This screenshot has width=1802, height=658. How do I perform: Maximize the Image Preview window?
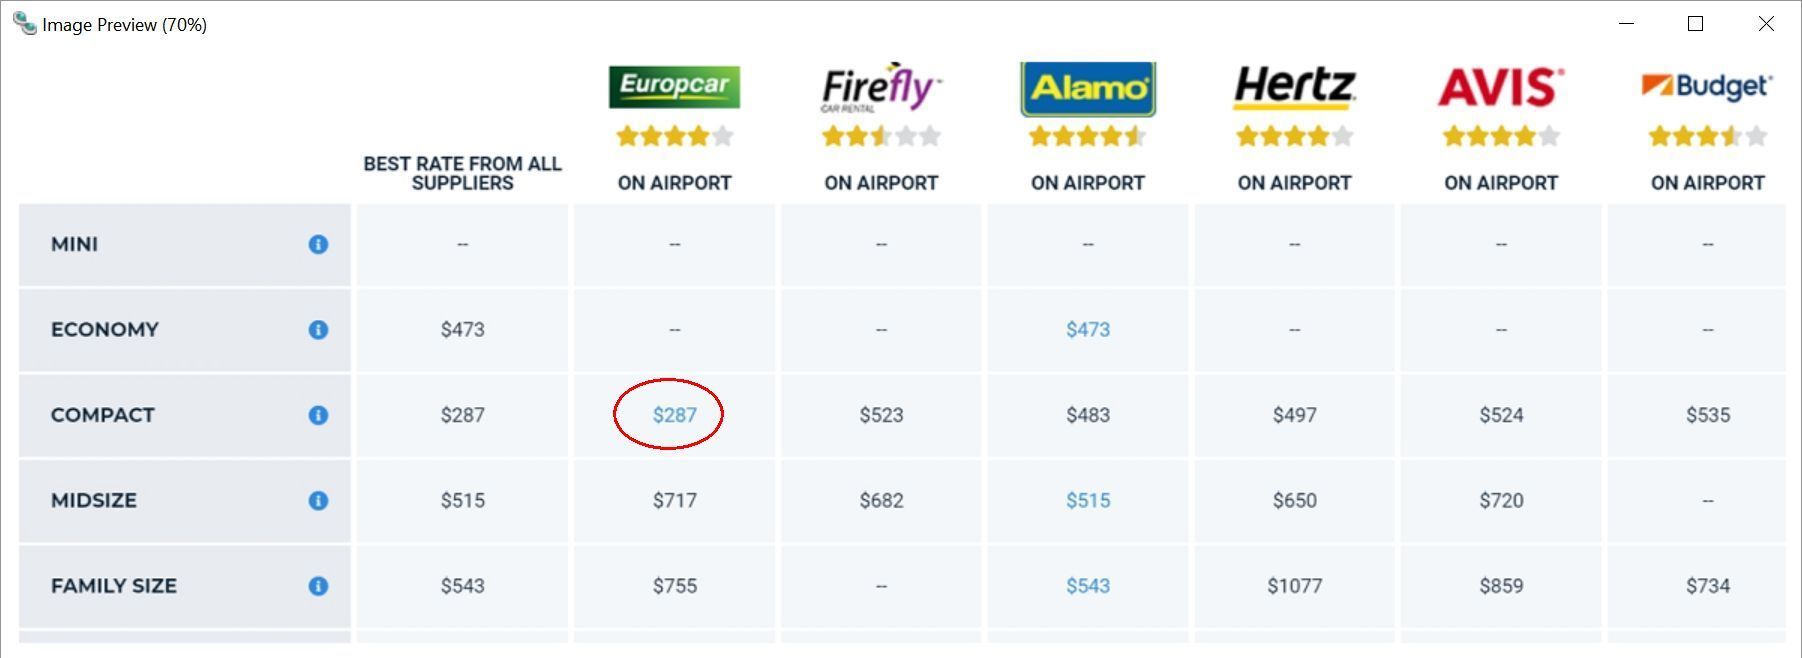point(1695,23)
